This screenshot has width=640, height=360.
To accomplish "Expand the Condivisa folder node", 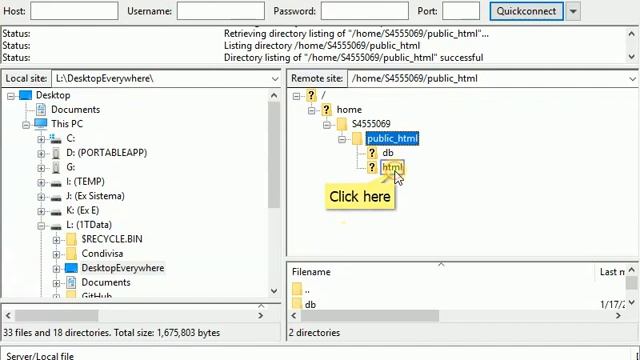I will (56, 254).
